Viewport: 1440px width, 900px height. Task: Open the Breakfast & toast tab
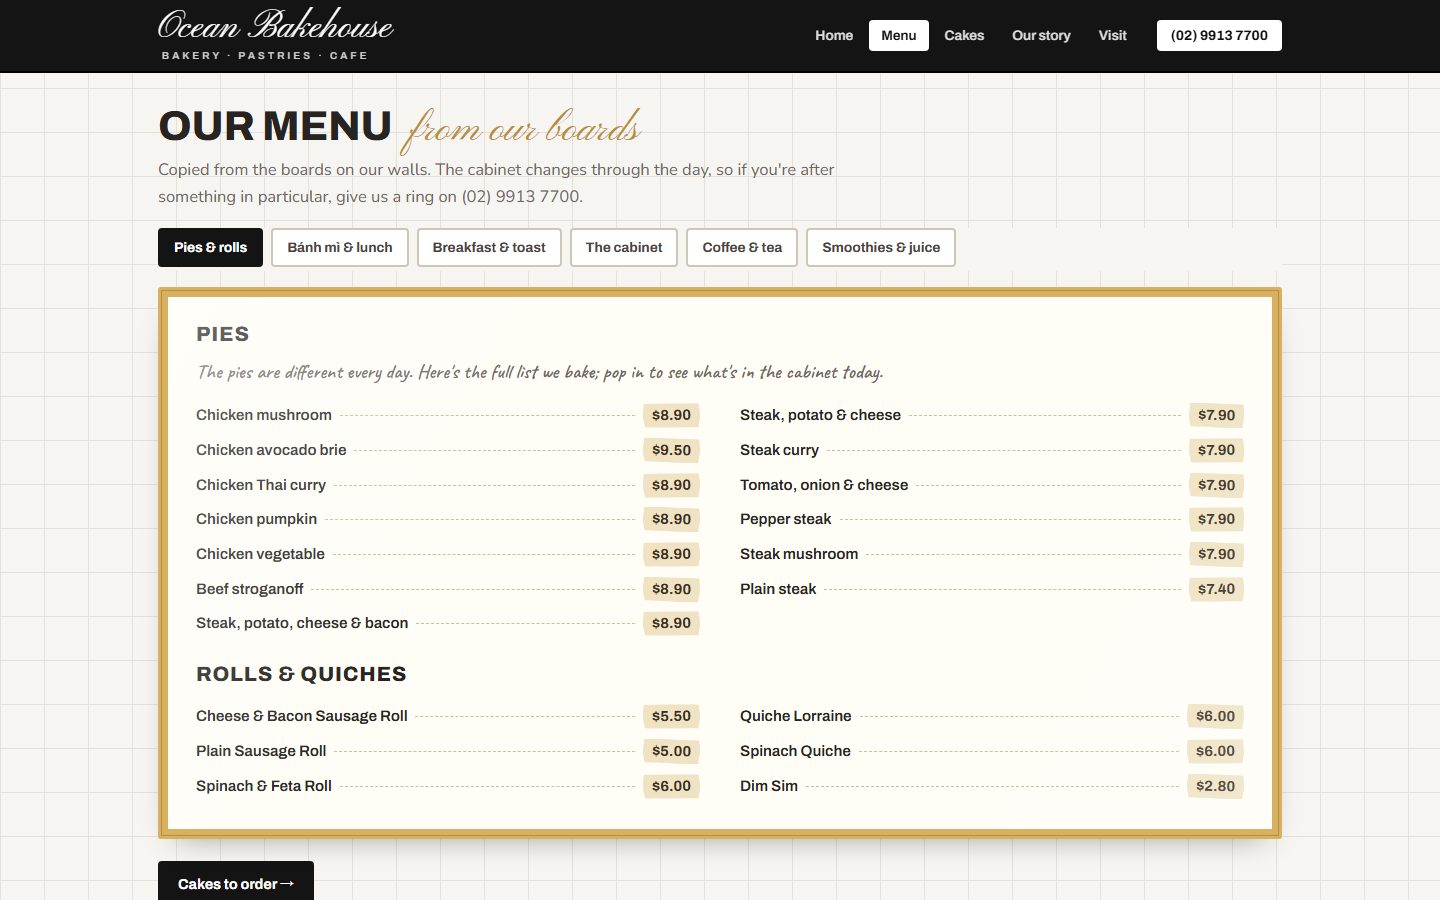tap(489, 247)
